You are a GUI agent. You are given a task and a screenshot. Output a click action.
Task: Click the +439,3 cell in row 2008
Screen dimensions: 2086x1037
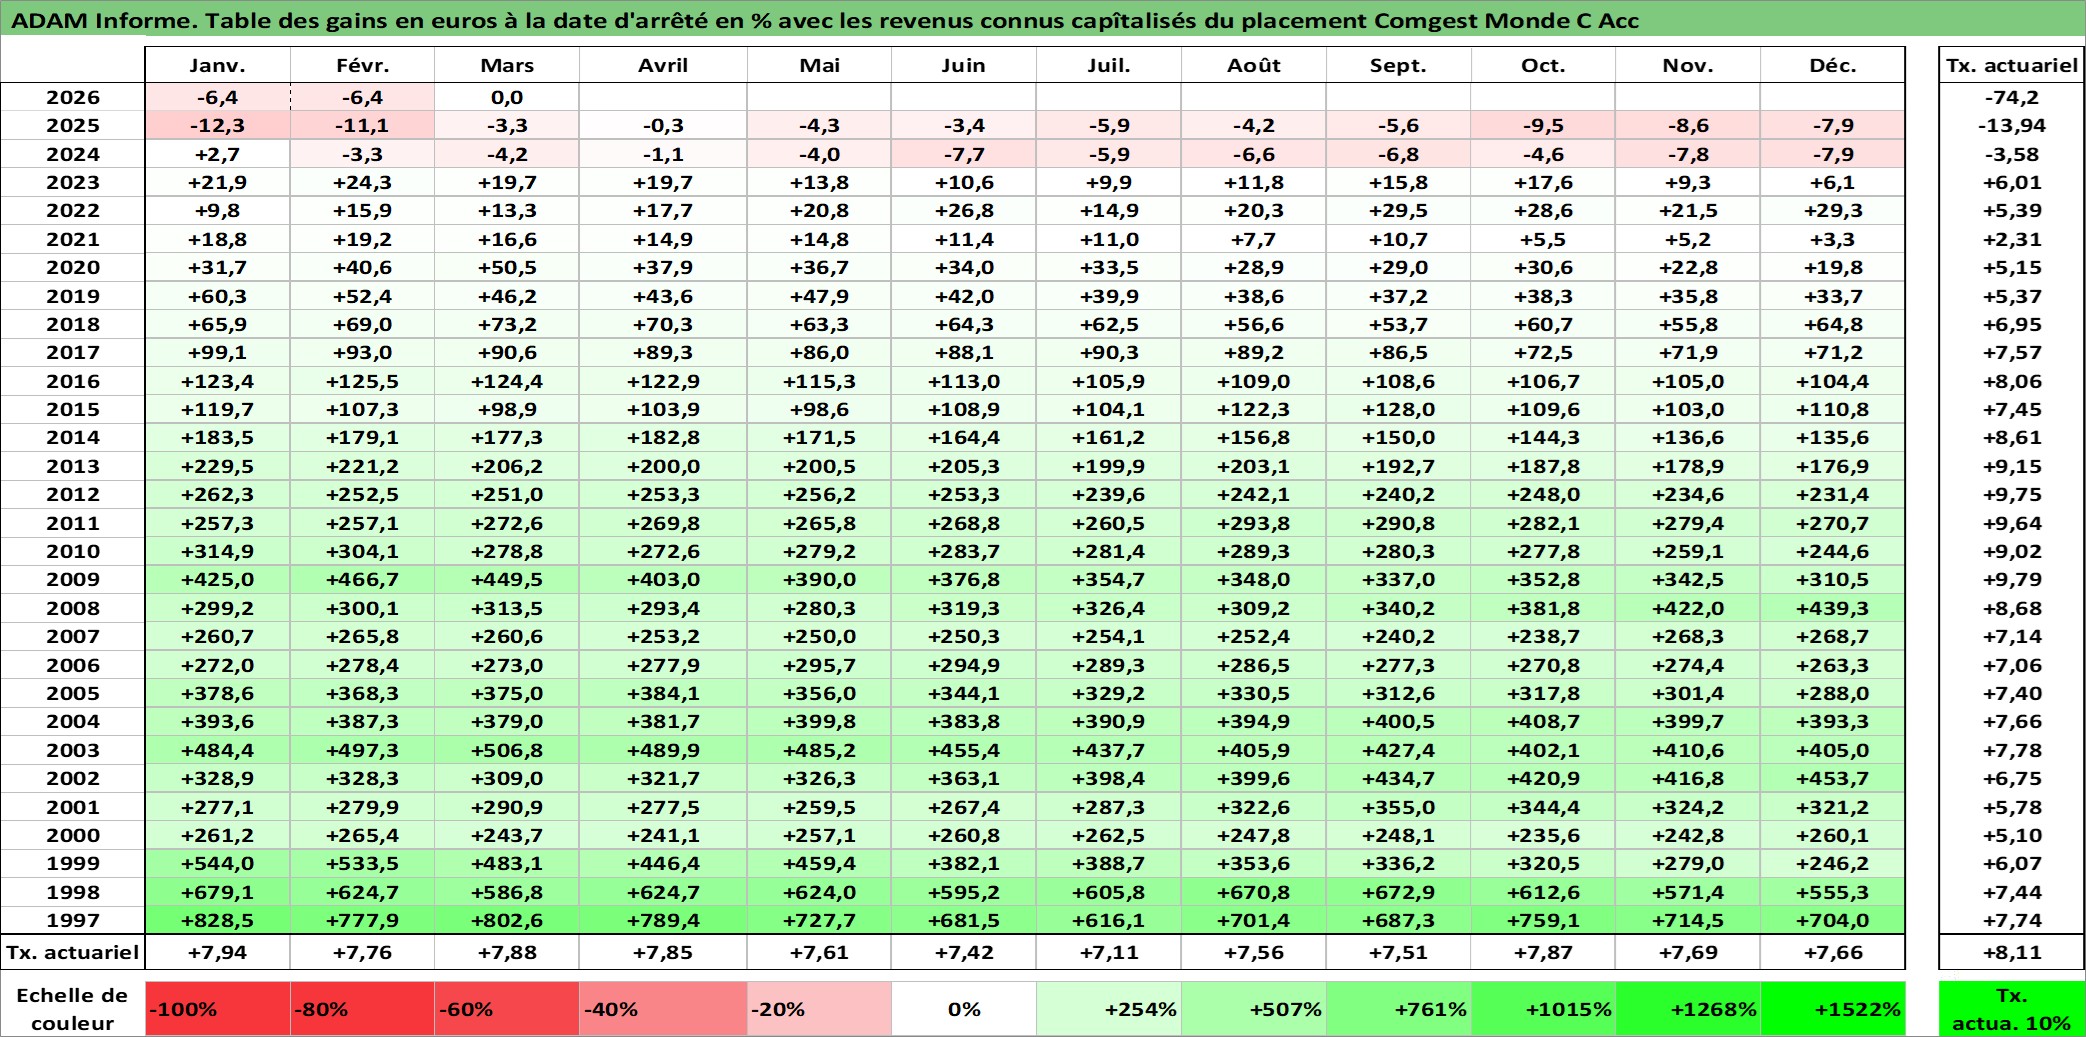pyautogui.click(x=1833, y=608)
